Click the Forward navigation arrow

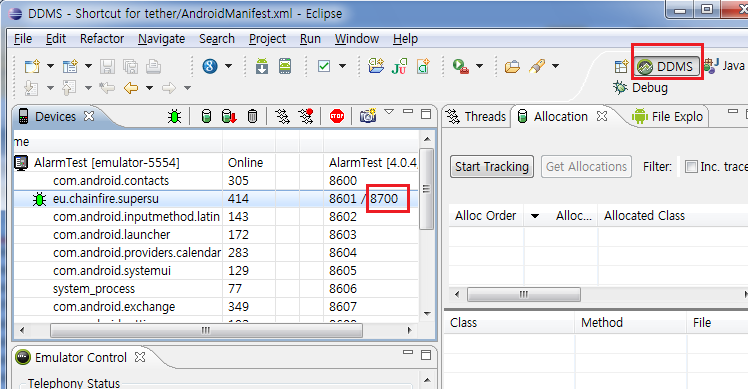[x=169, y=88]
